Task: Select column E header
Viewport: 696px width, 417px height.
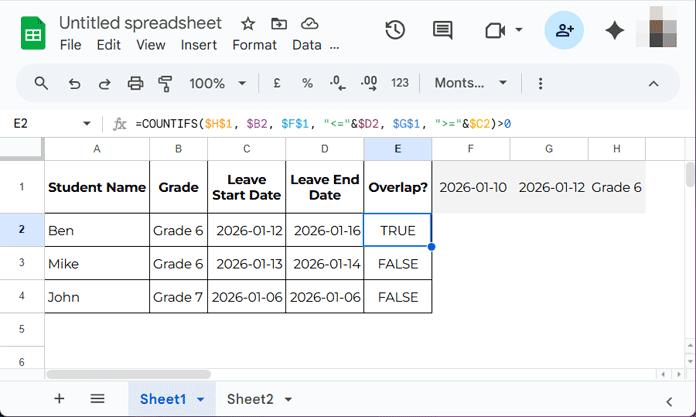Action: [398, 149]
